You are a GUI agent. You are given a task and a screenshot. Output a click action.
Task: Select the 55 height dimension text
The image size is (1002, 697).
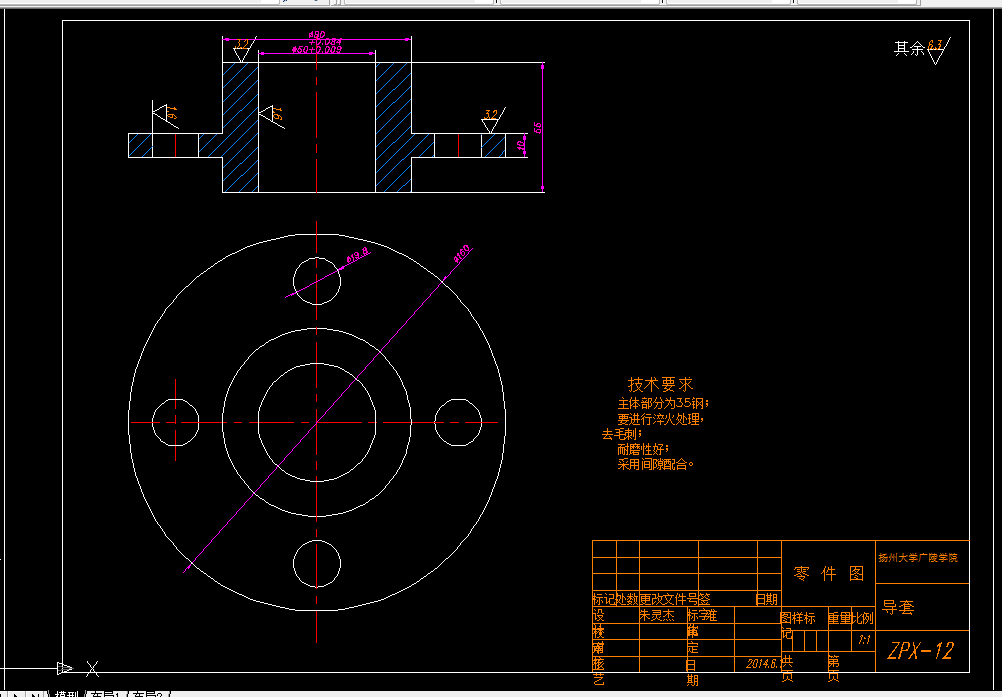coord(537,128)
